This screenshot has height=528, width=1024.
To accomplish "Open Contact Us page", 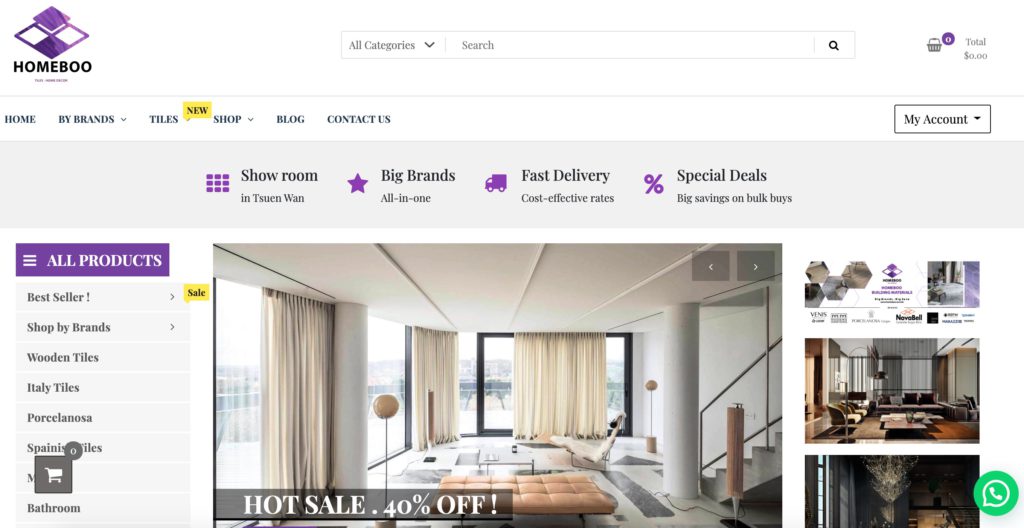I will coord(359,119).
